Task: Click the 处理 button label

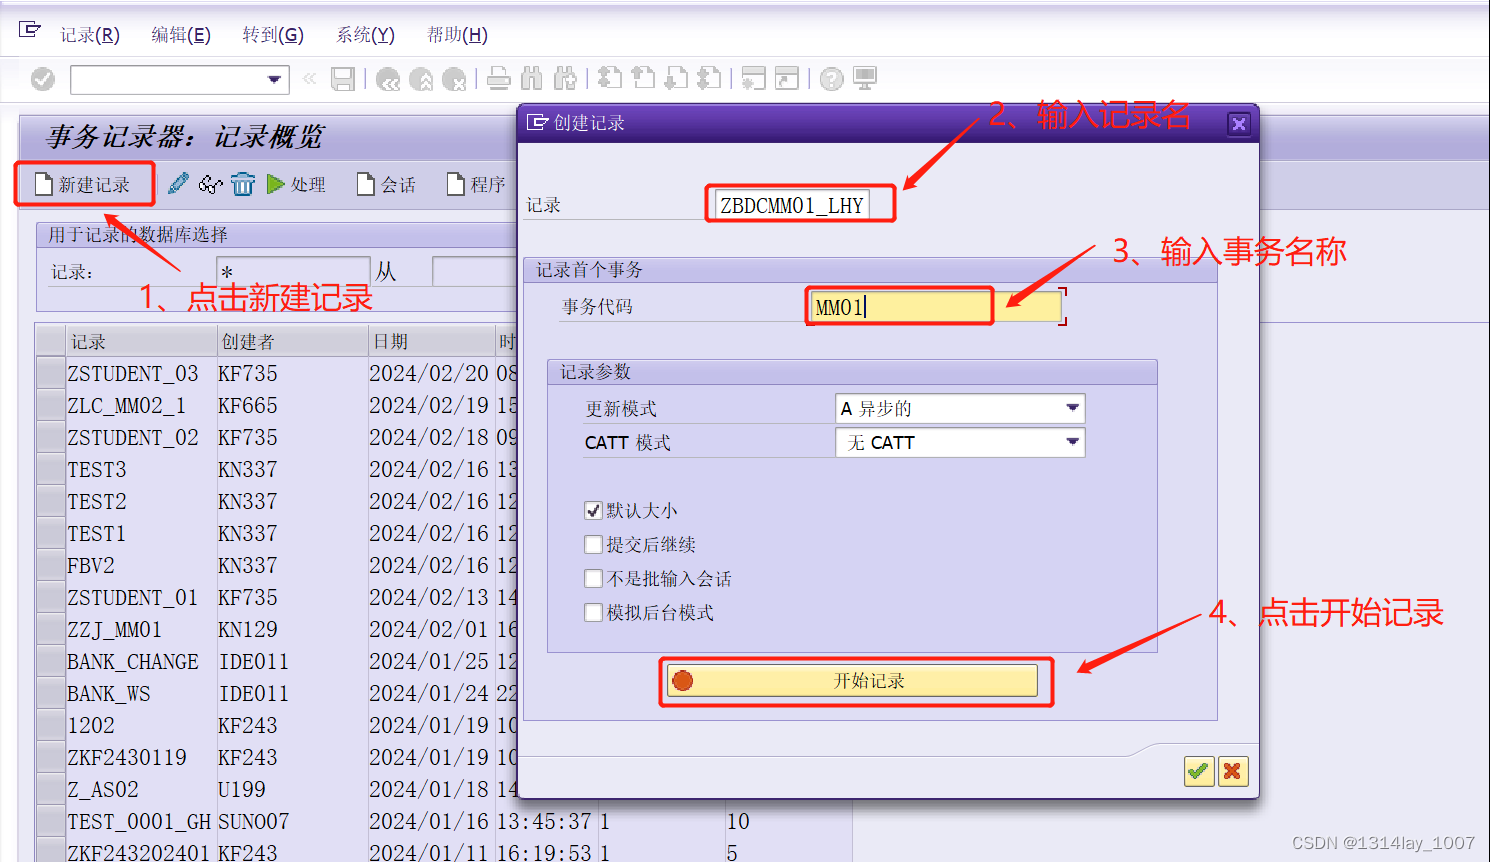Action: [x=308, y=184]
